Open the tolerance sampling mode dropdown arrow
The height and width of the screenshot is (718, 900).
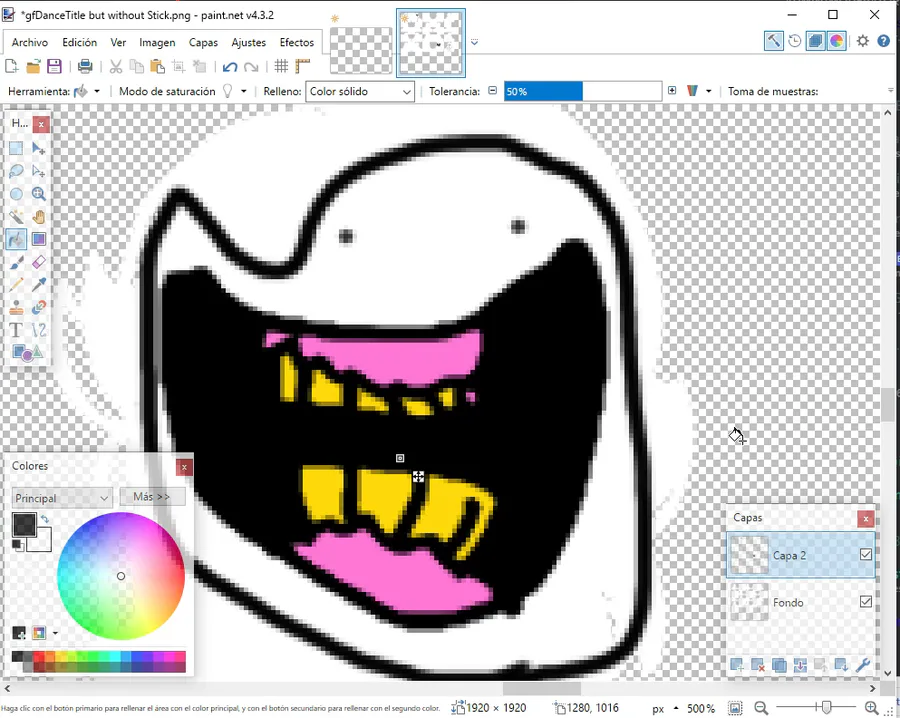708,91
